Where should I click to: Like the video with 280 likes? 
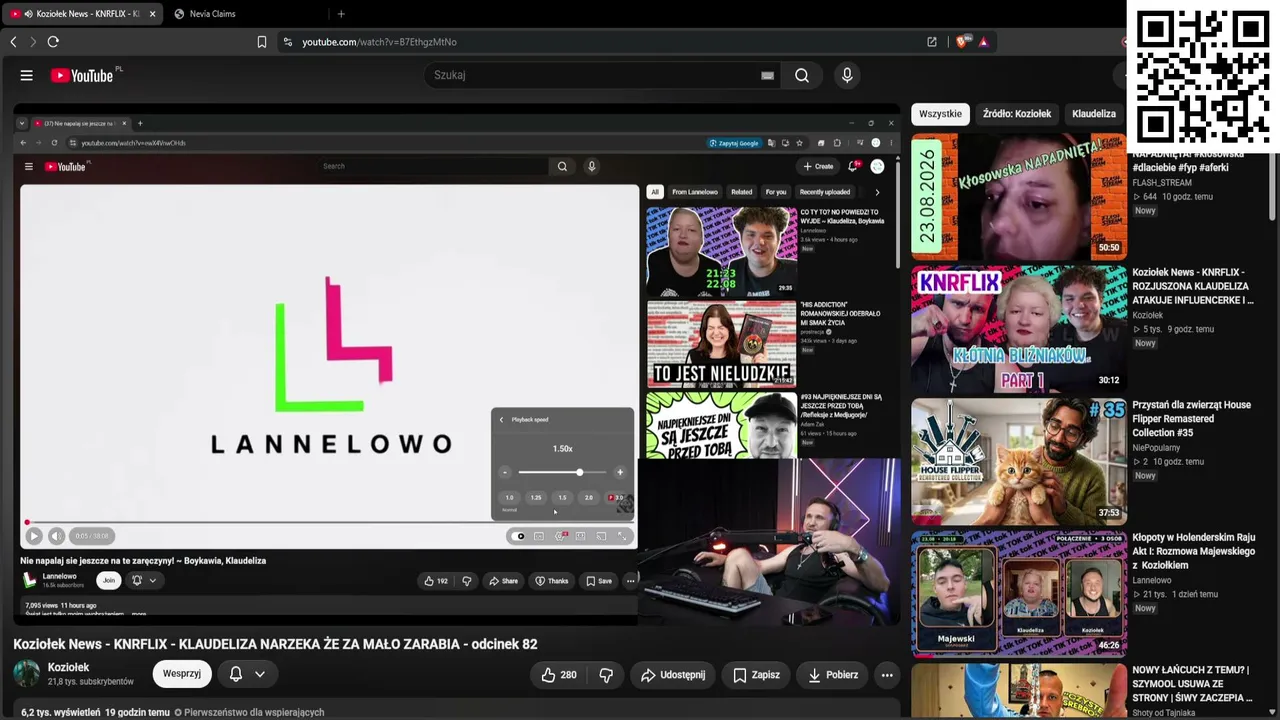(558, 675)
